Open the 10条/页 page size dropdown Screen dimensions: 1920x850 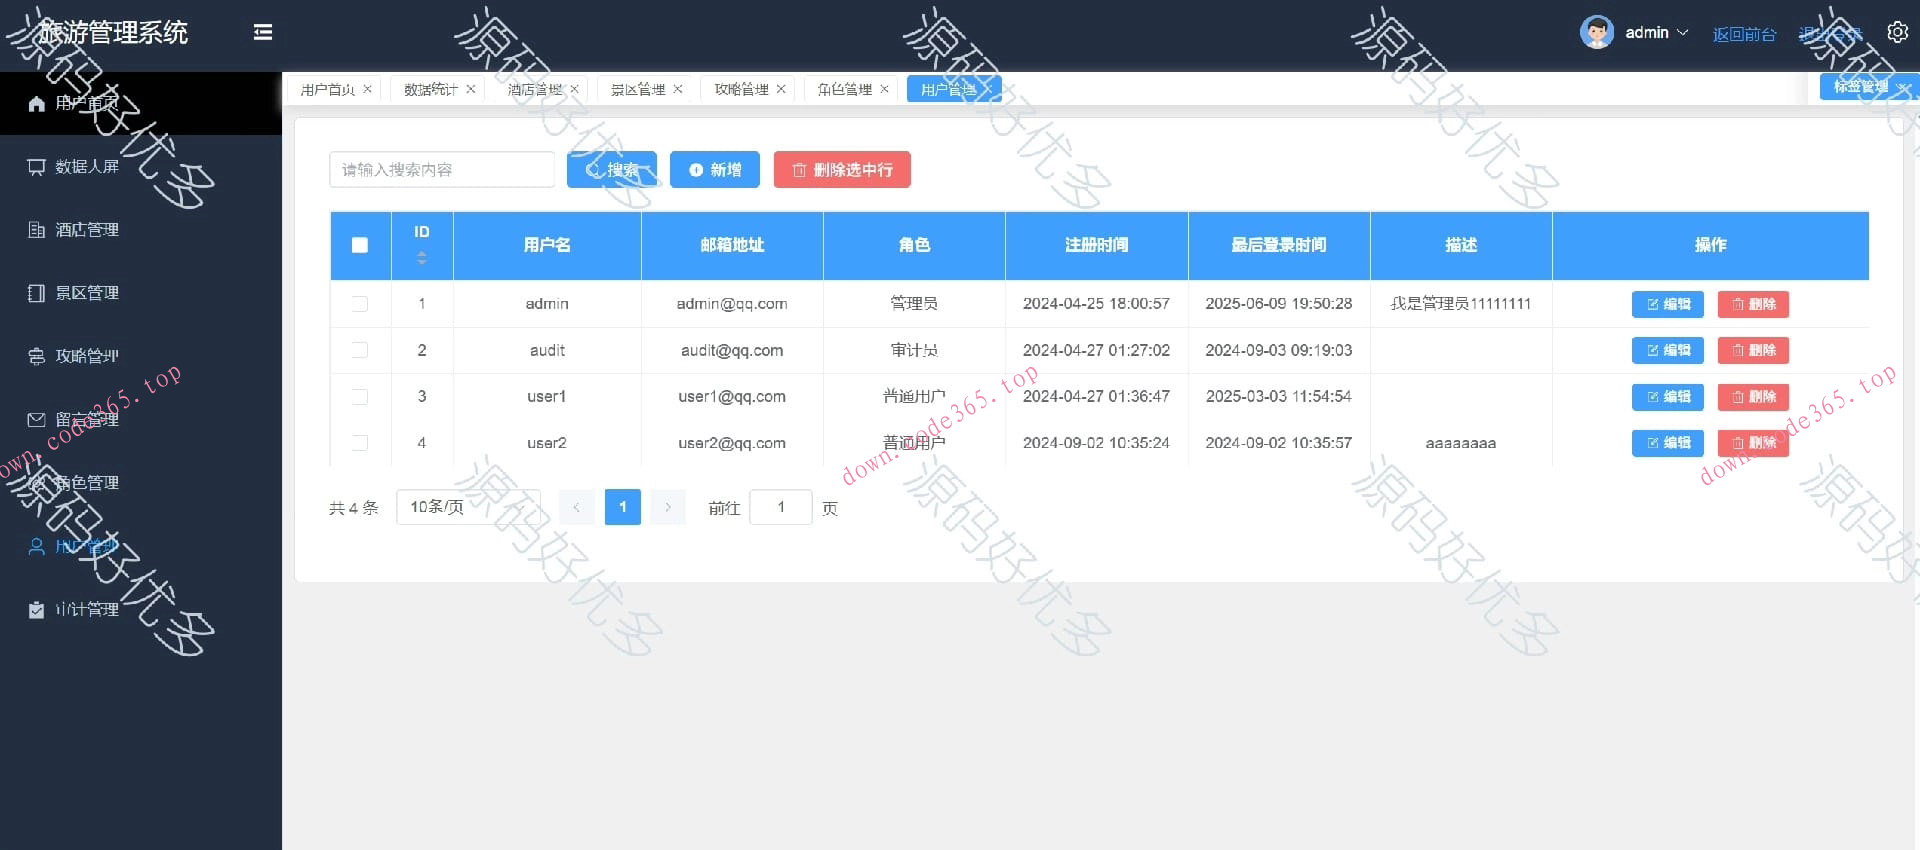[x=468, y=507]
